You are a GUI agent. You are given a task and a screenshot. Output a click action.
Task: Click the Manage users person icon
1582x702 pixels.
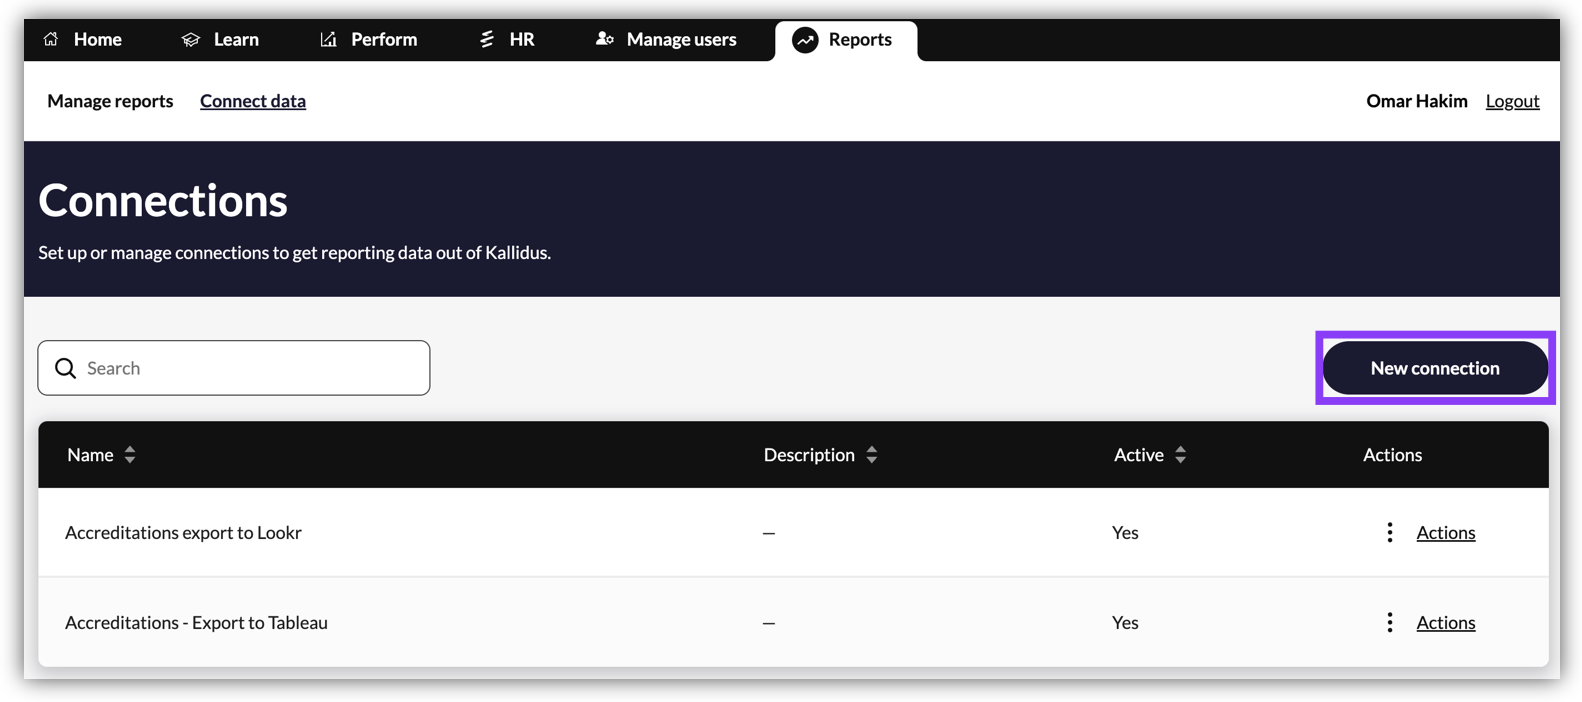604,39
